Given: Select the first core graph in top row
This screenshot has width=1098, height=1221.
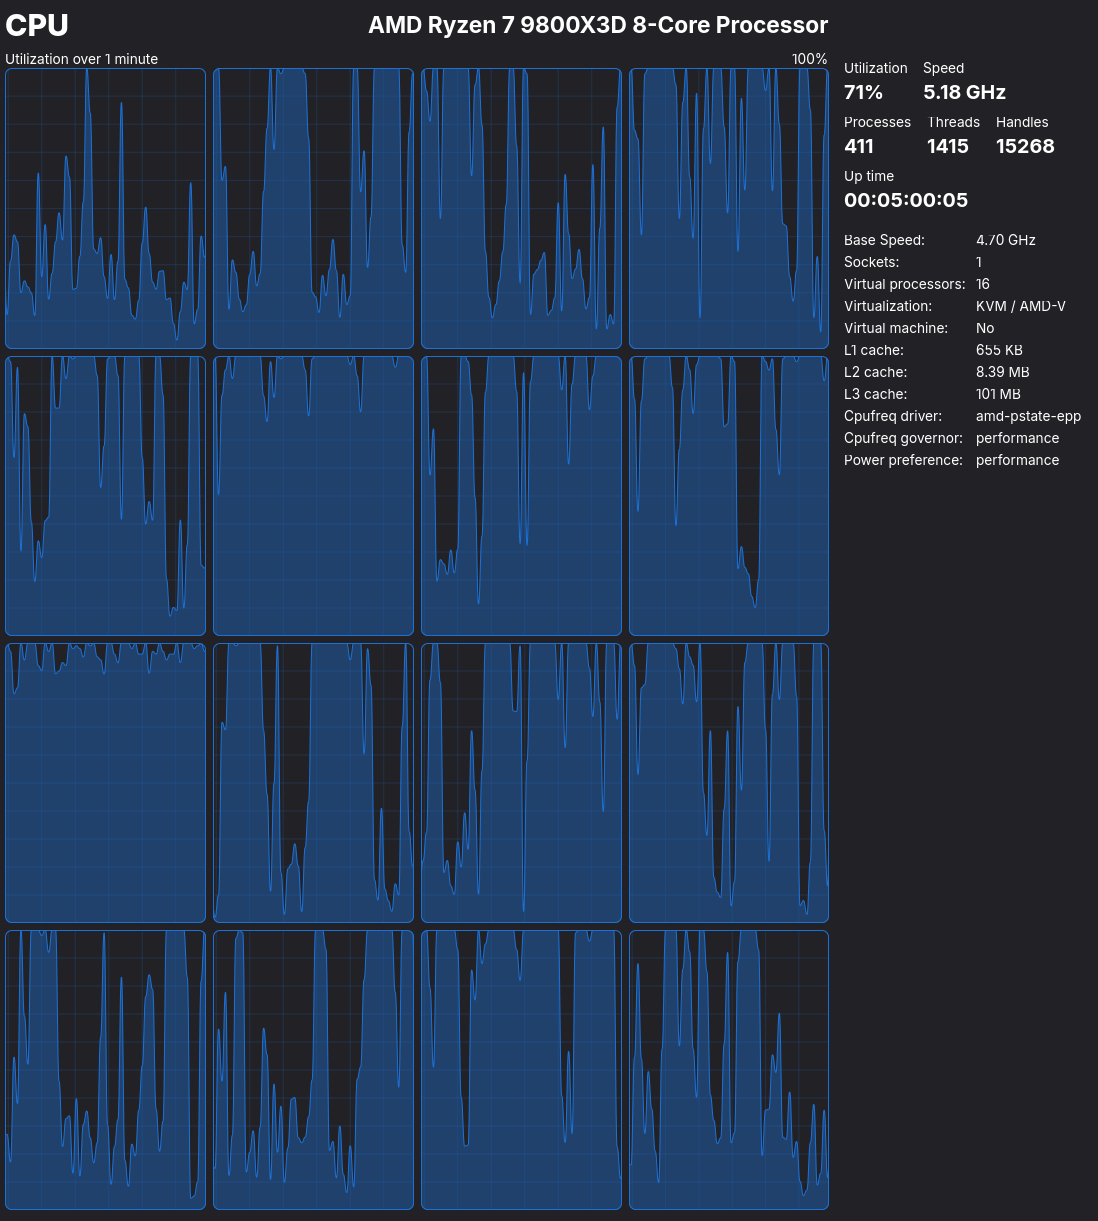Looking at the screenshot, I should click(x=105, y=209).
